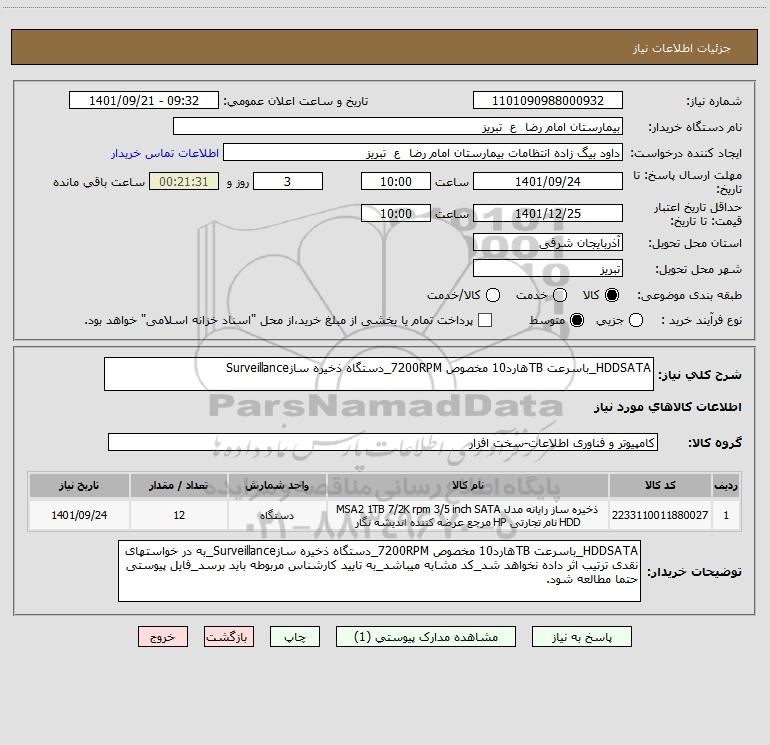Image resolution: width=770 pixels, height=745 pixels.
Task: Click the پاسخ به نیاز button
Action: pos(581,636)
